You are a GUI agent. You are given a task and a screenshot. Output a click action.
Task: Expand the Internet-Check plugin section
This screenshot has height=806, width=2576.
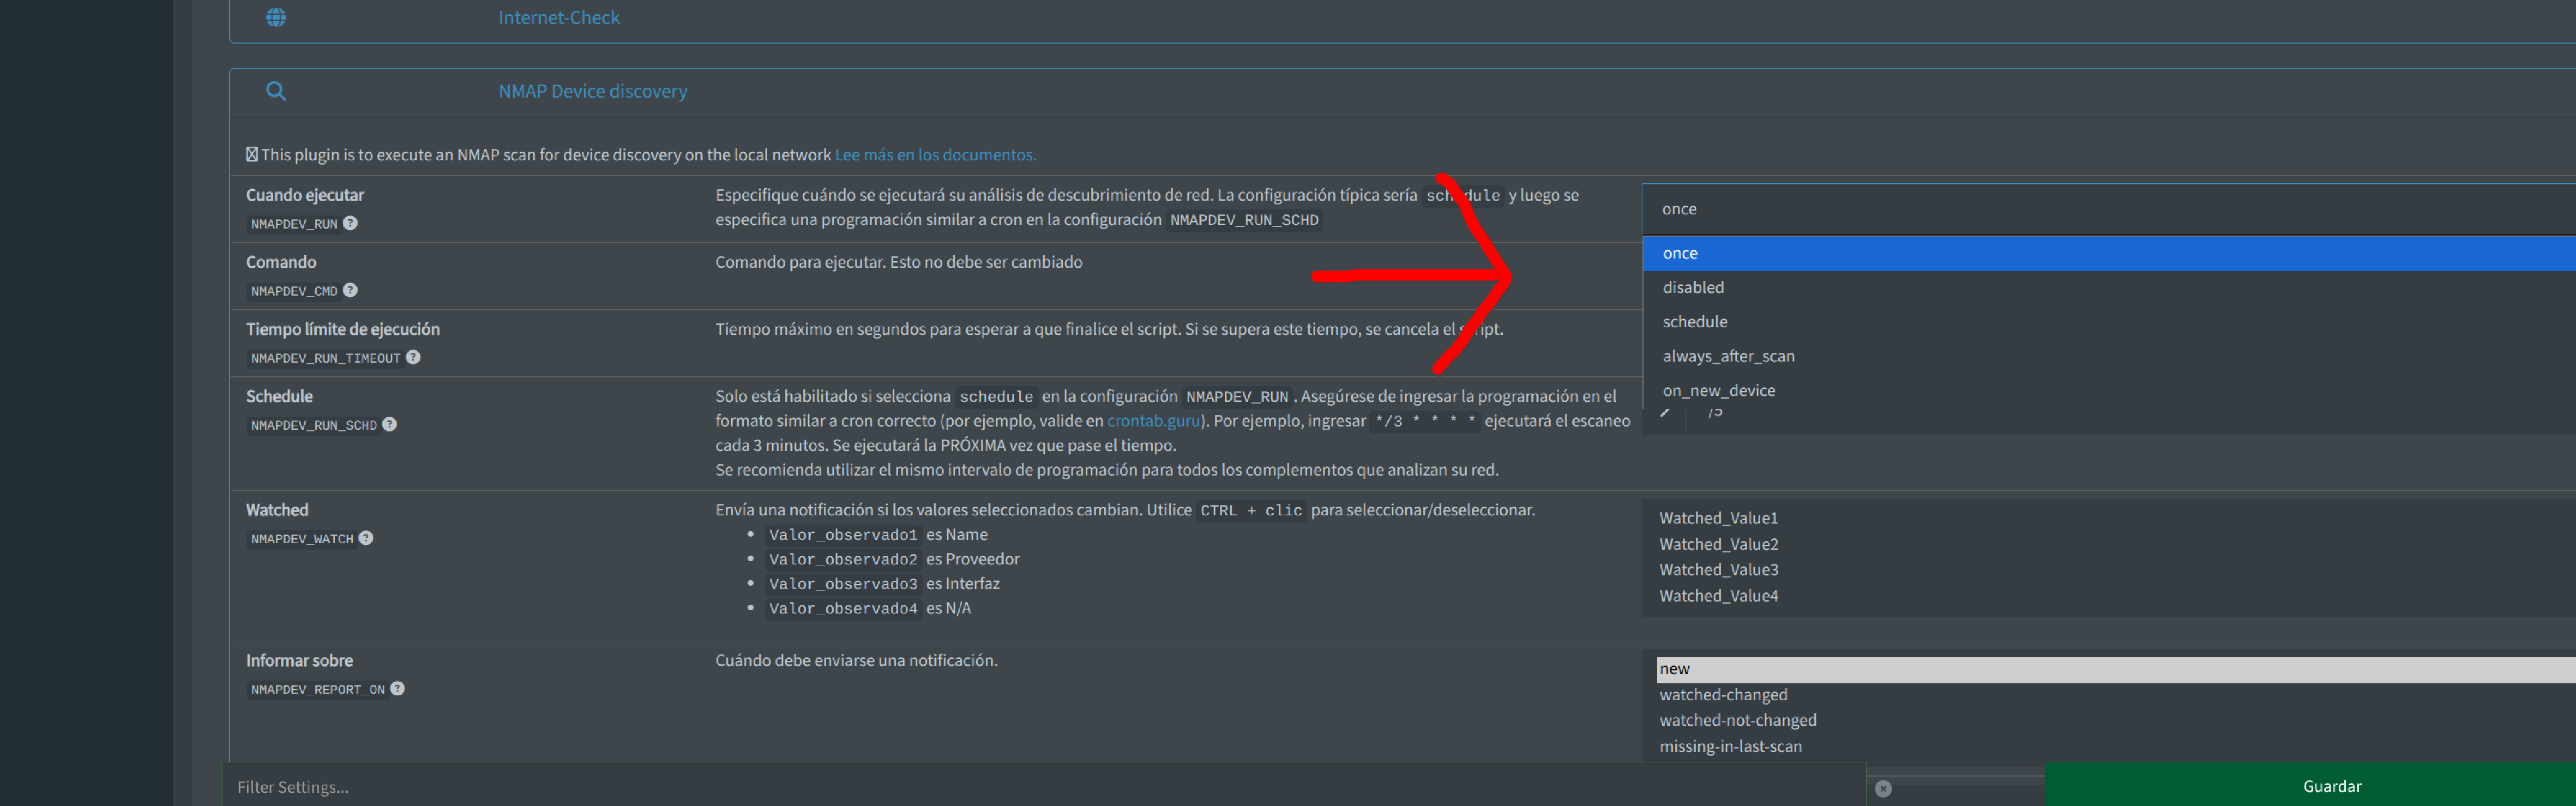tap(559, 17)
